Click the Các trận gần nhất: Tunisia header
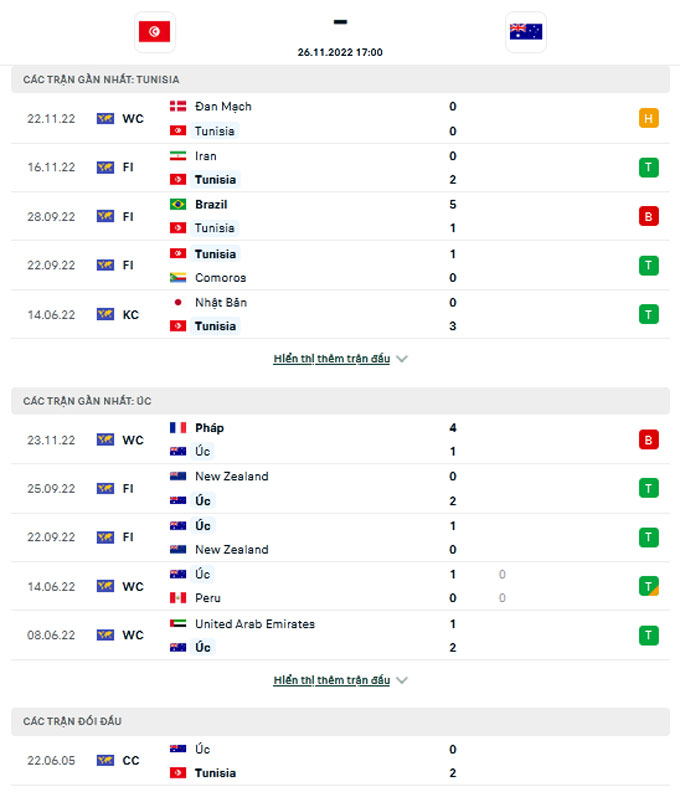Viewport: 680px width, 792px height. (x=101, y=79)
